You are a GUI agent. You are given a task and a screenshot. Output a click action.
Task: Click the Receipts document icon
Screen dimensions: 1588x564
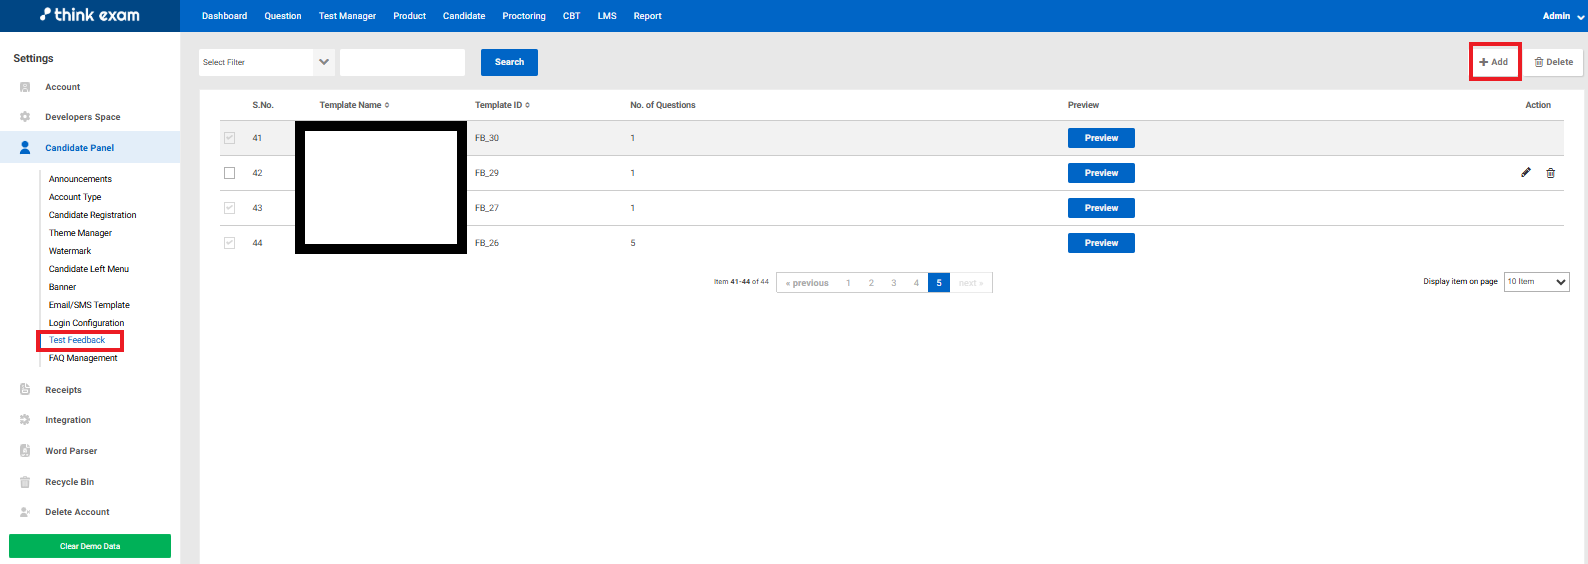coord(25,390)
